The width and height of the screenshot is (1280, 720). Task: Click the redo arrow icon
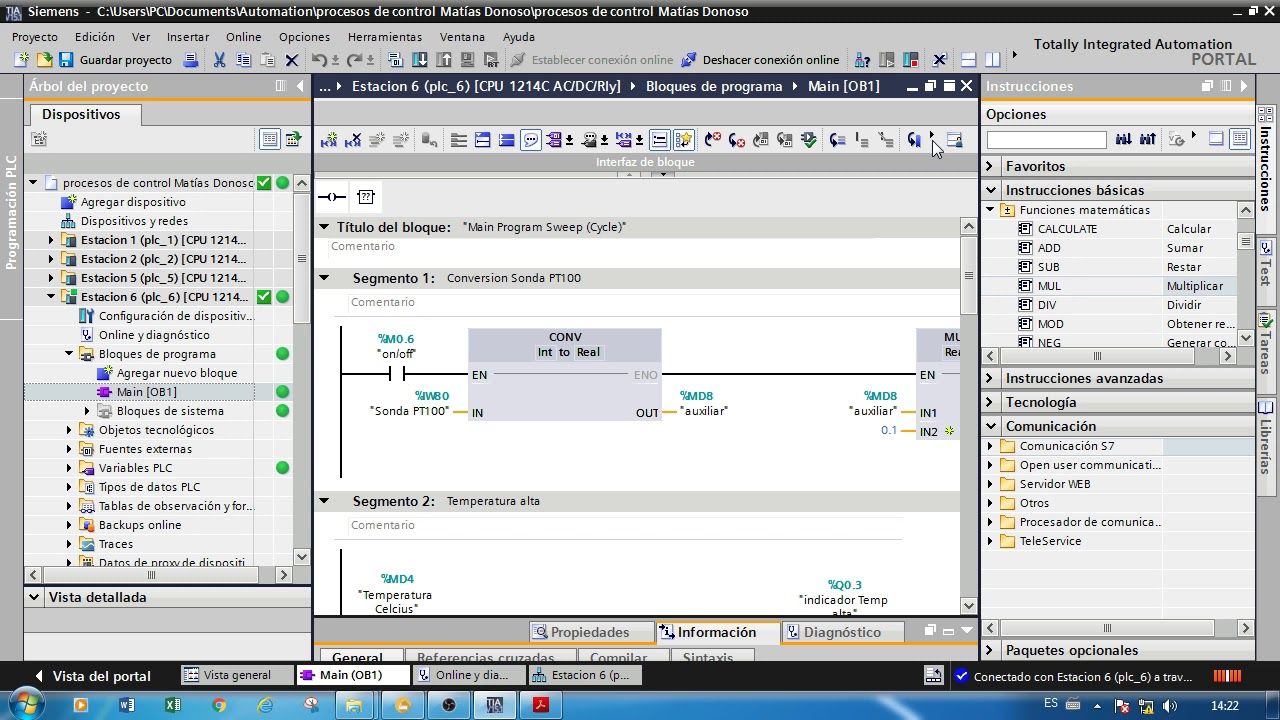(x=354, y=60)
